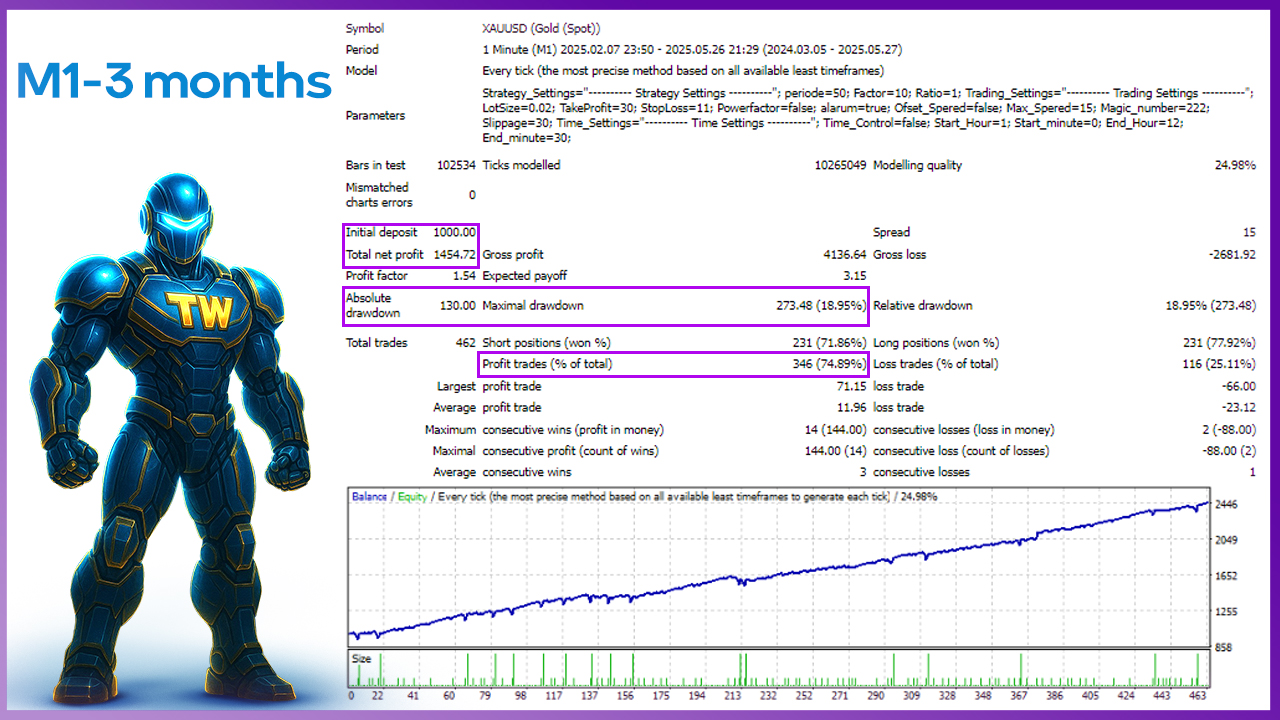Click the Gross profit value 4136.64
The height and width of the screenshot is (720, 1280).
844,255
